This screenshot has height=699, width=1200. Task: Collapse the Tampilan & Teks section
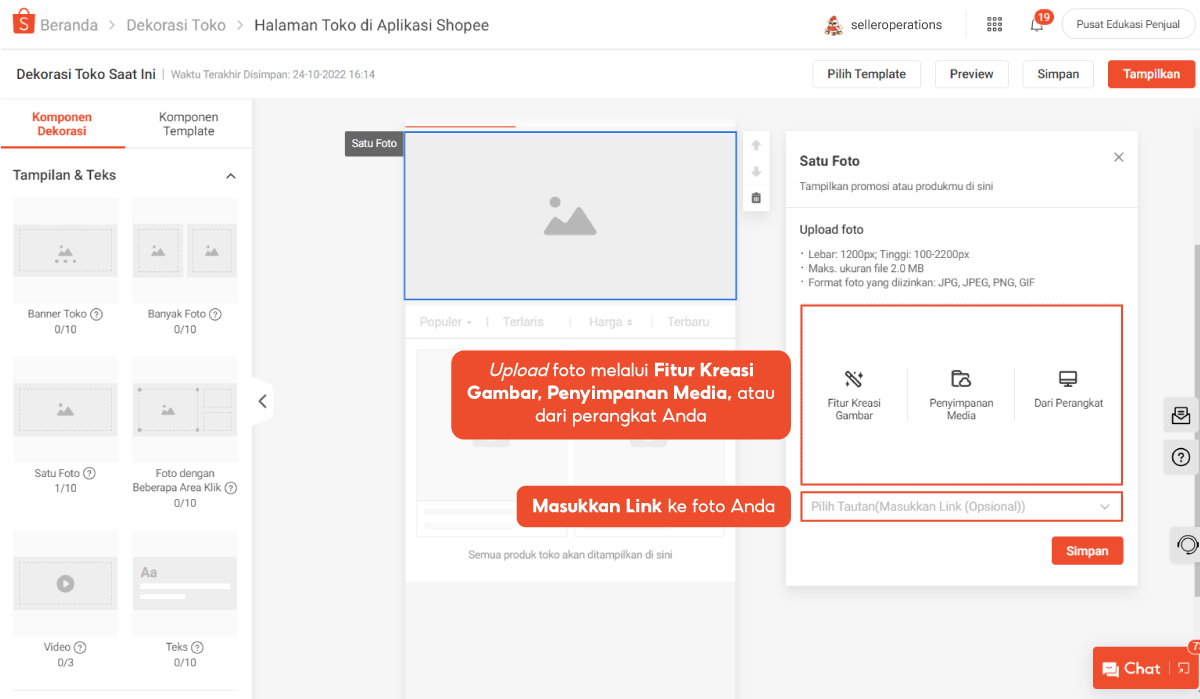click(231, 176)
